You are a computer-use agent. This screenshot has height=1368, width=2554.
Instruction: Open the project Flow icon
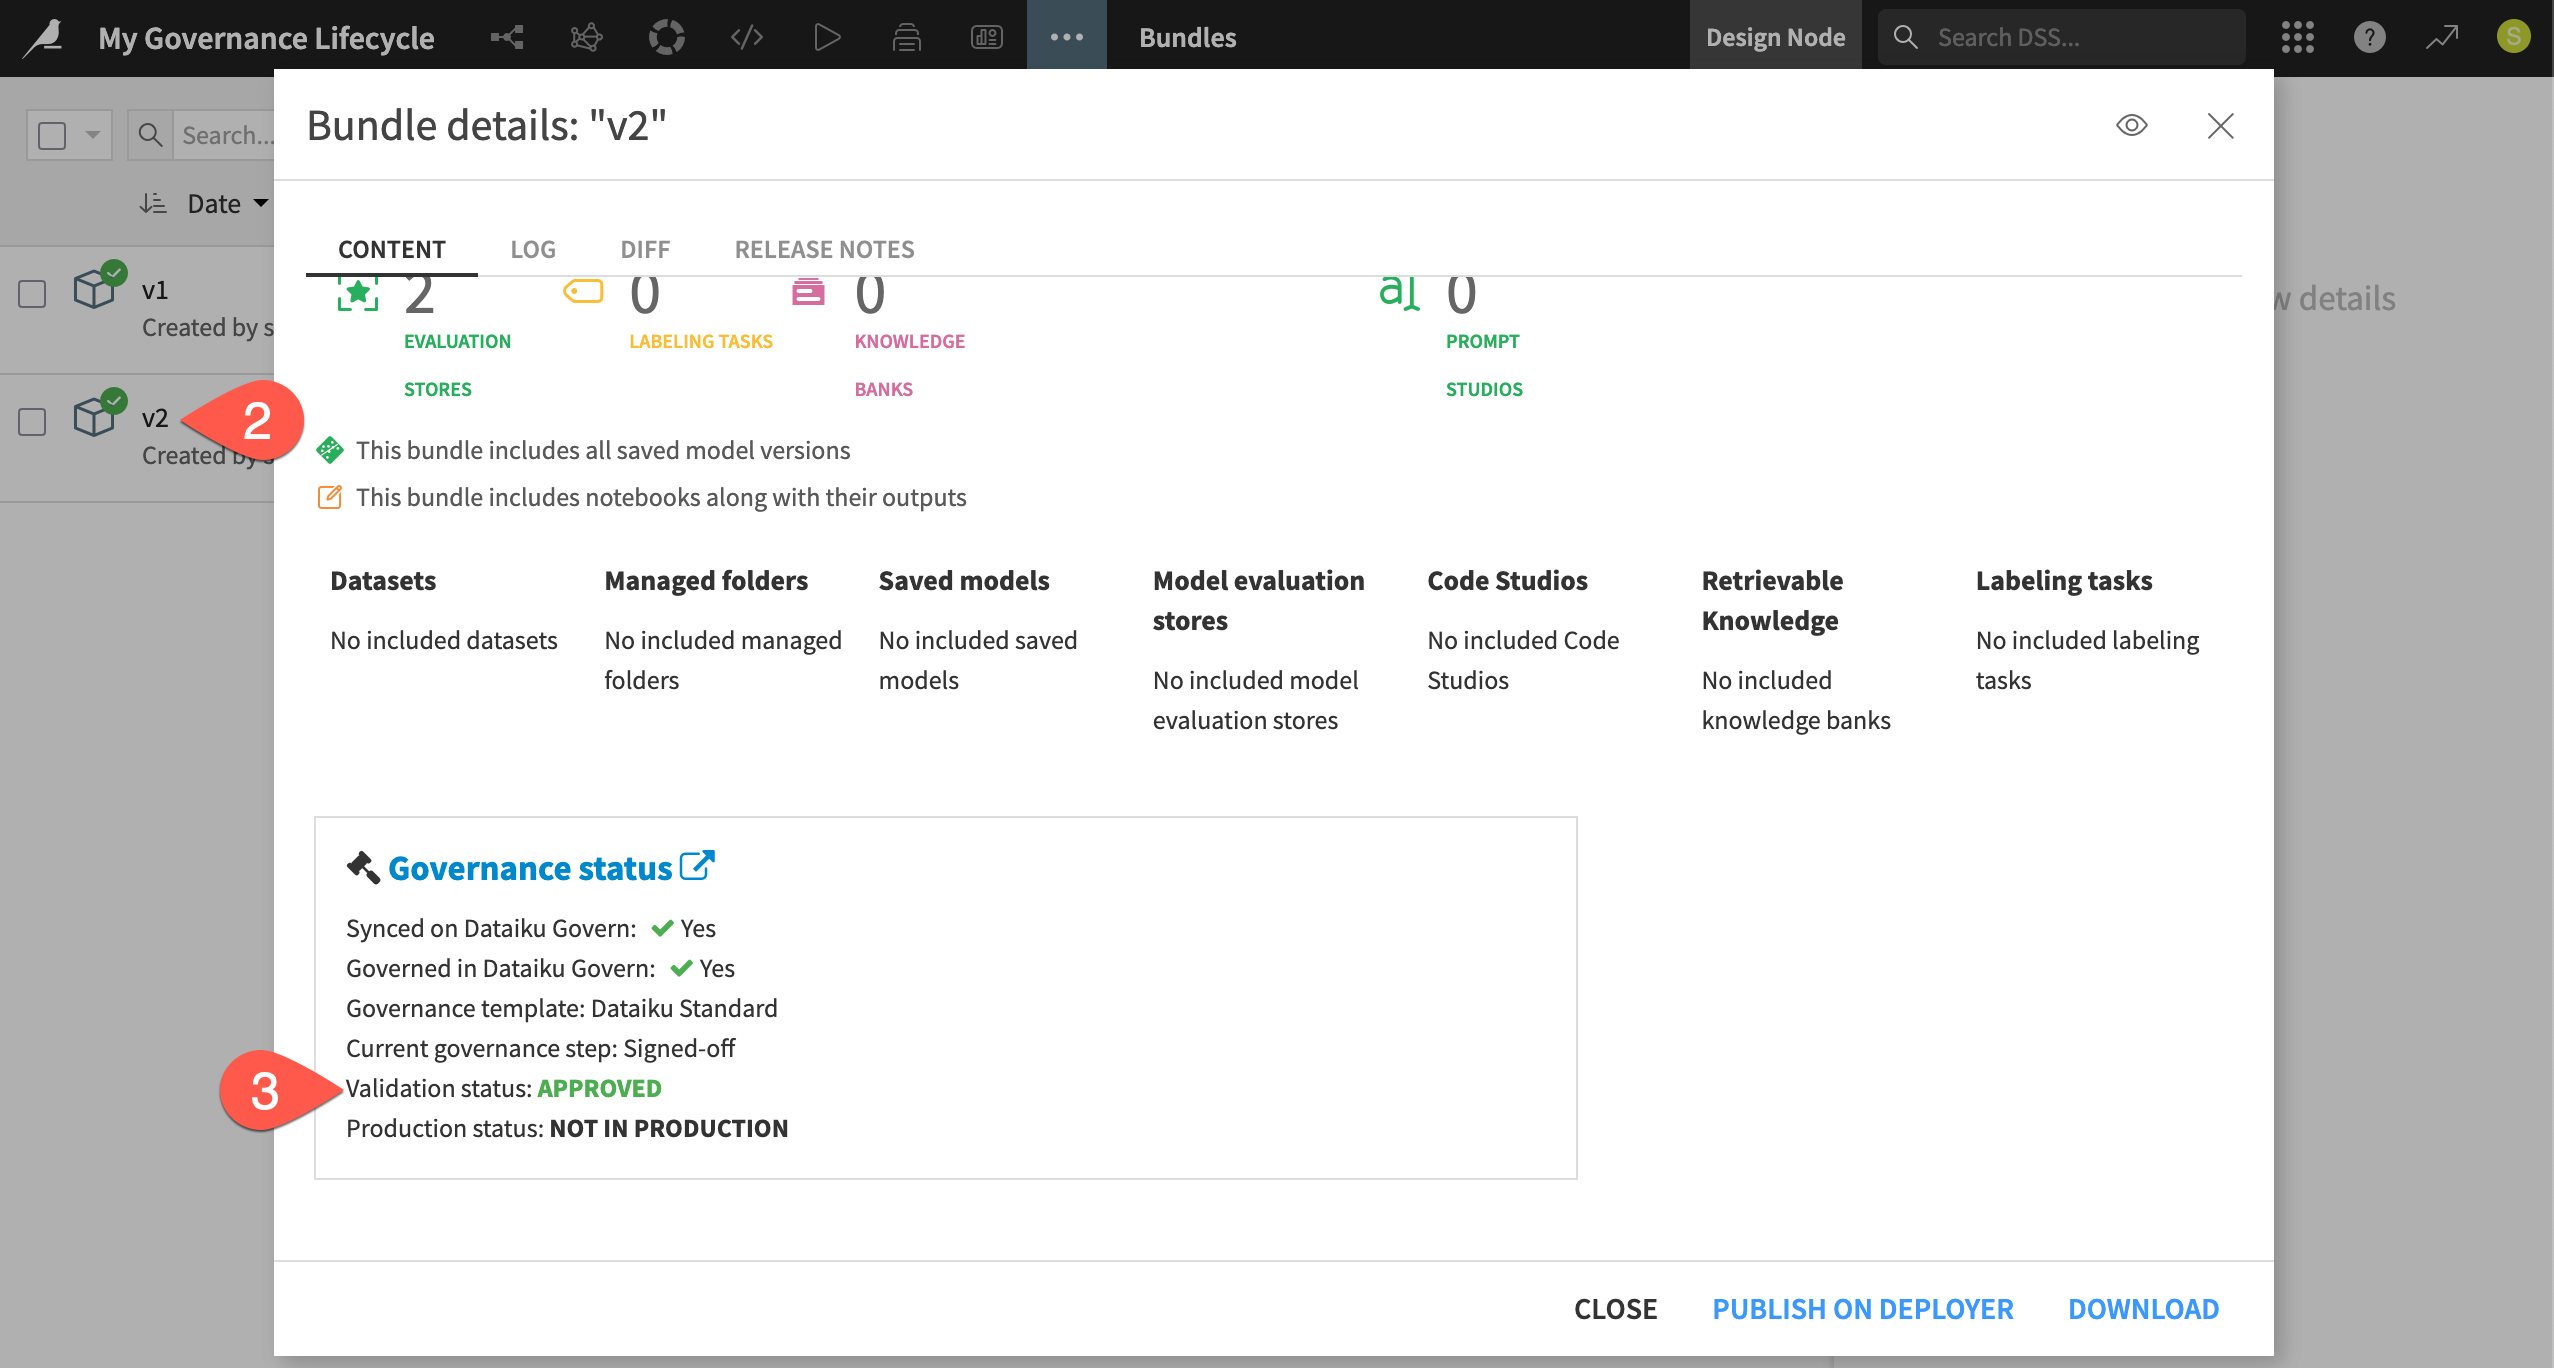pos(508,36)
